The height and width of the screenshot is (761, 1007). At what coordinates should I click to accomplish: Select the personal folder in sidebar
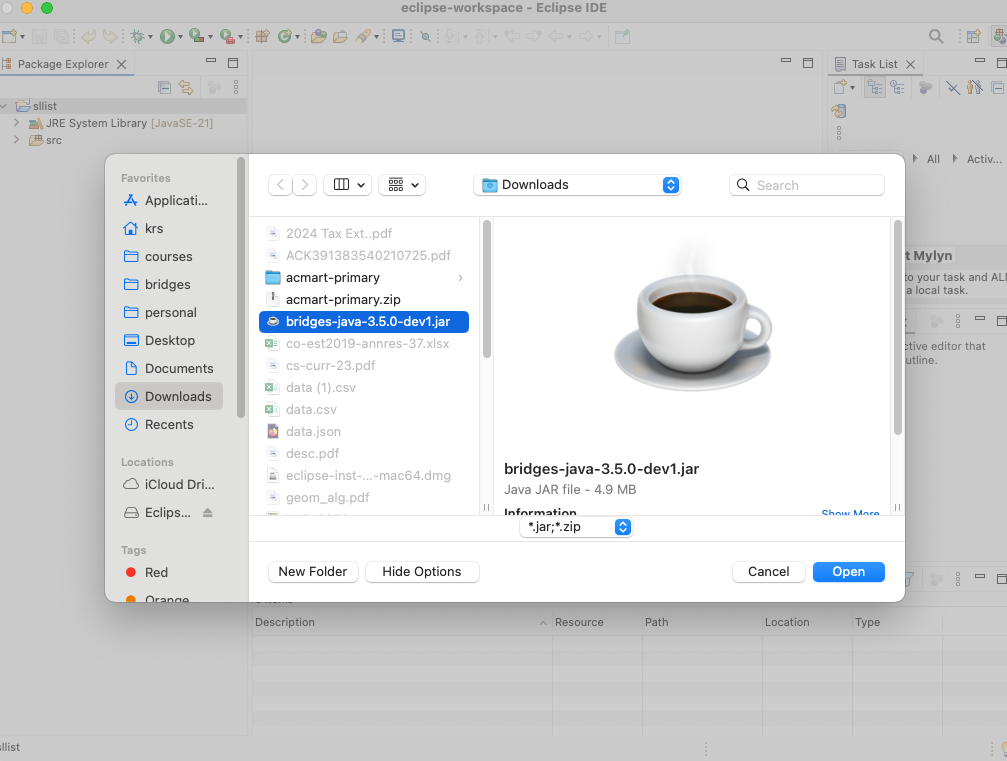point(170,312)
